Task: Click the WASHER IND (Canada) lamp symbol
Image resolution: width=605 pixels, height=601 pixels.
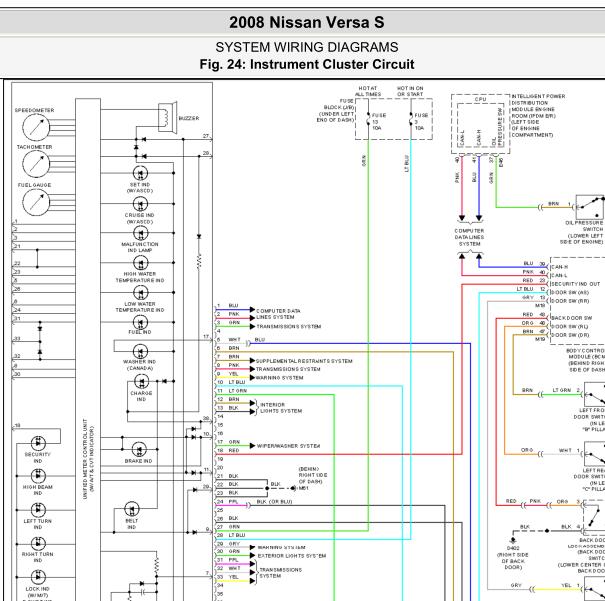Action: [x=140, y=351]
